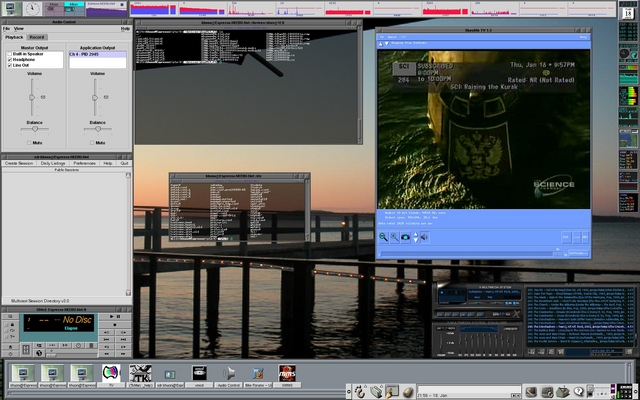Check Built-in Speaker in Master Output
The image size is (640, 400).
pos(10,54)
